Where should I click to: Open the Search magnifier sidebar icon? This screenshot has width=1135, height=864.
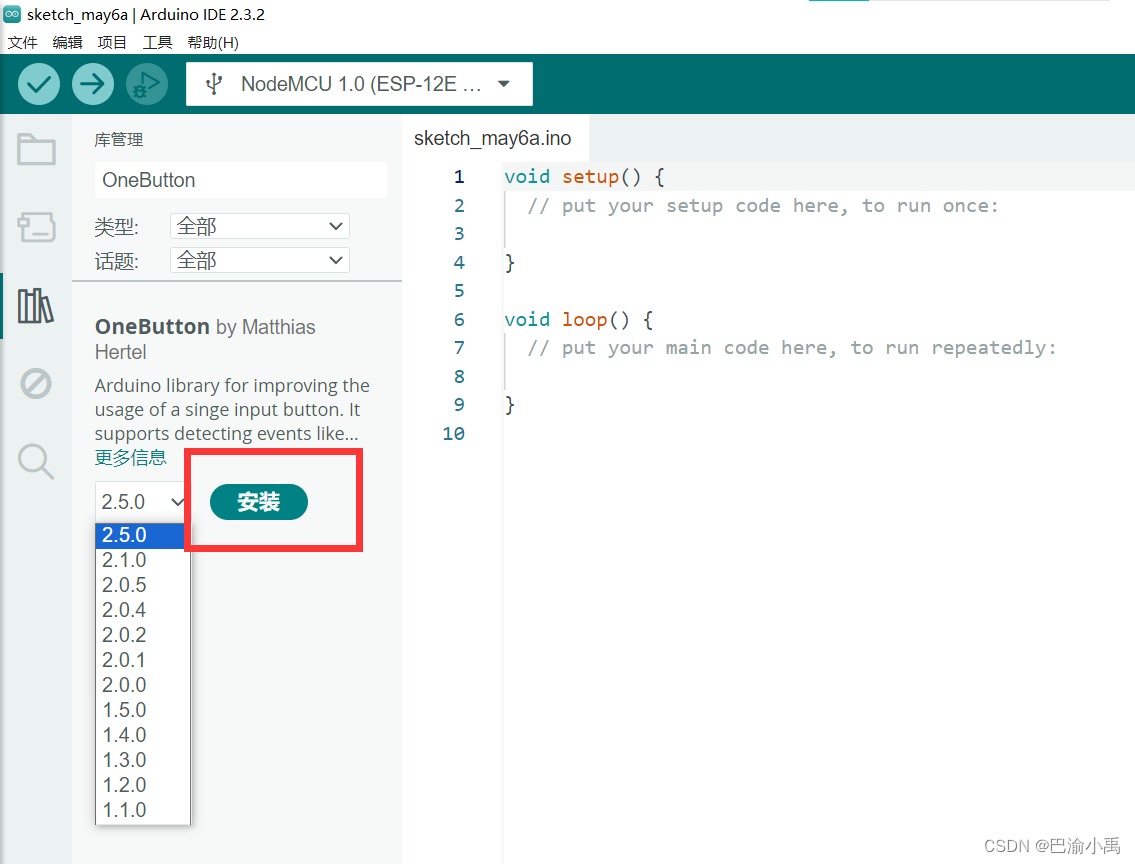click(x=35, y=461)
